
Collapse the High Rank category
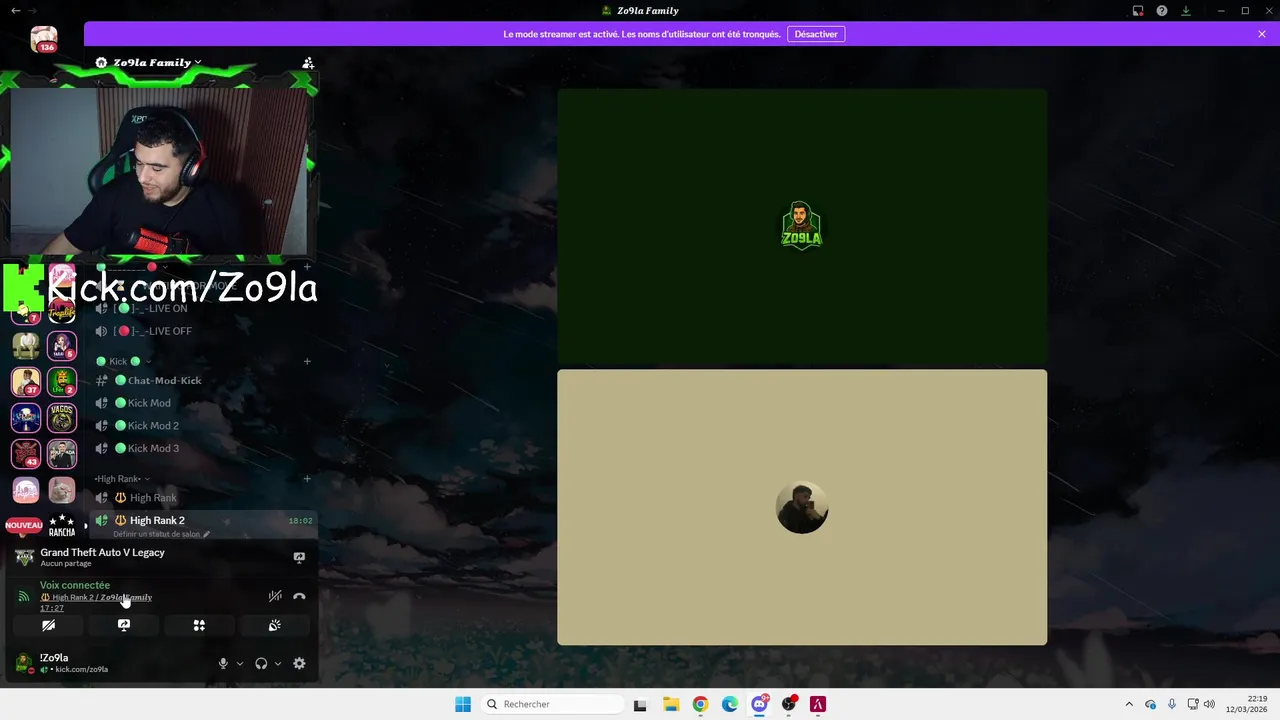click(122, 479)
